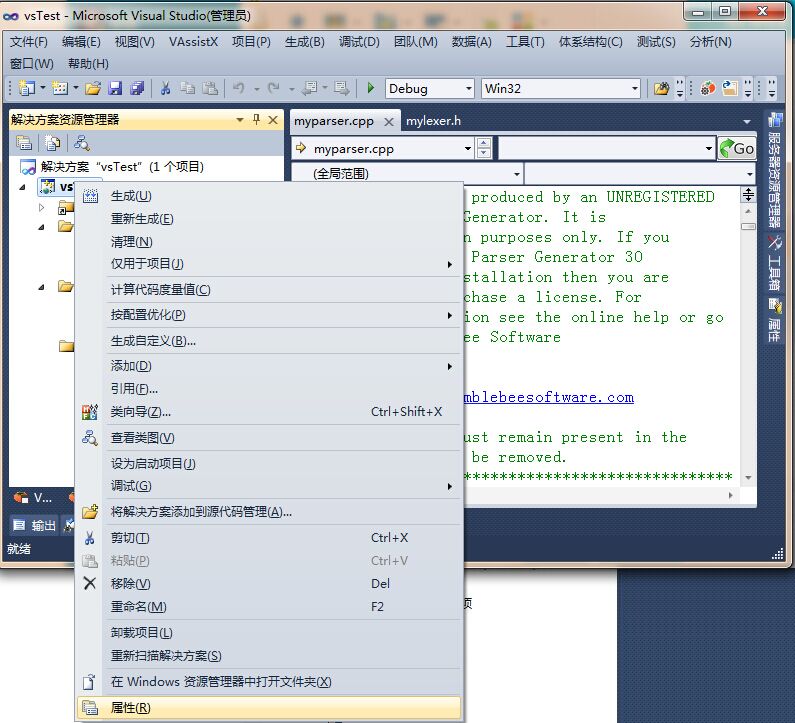Switch to the mylexer.h tab

(433, 121)
